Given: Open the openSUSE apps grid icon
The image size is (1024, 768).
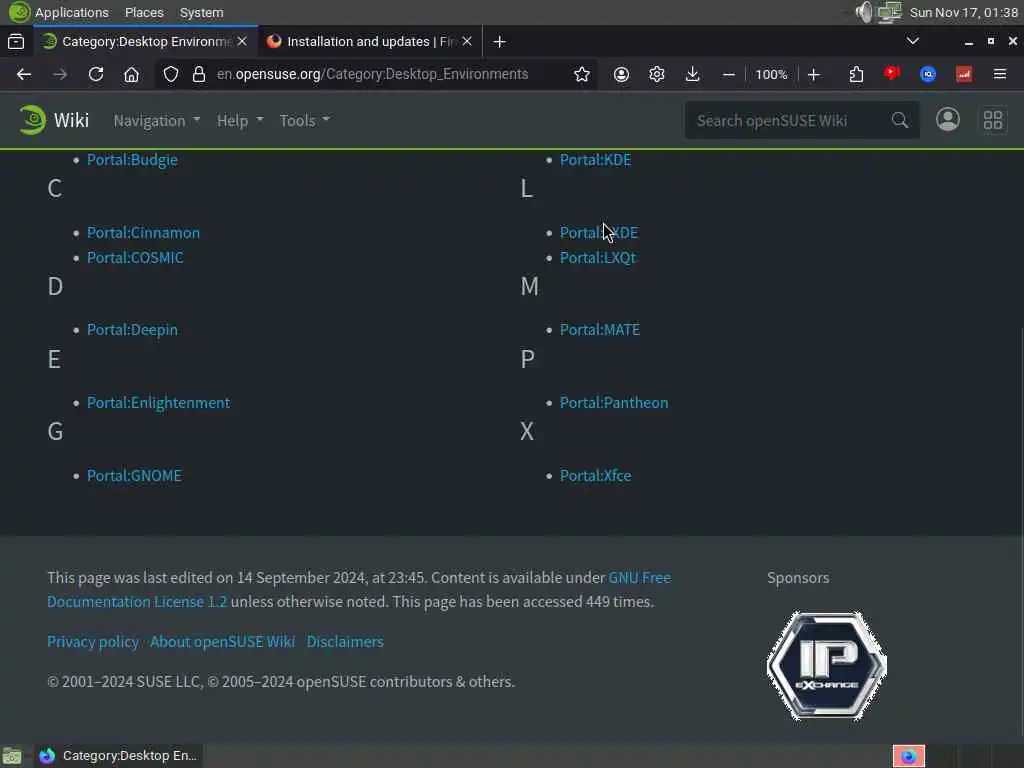Looking at the screenshot, I should 993,120.
